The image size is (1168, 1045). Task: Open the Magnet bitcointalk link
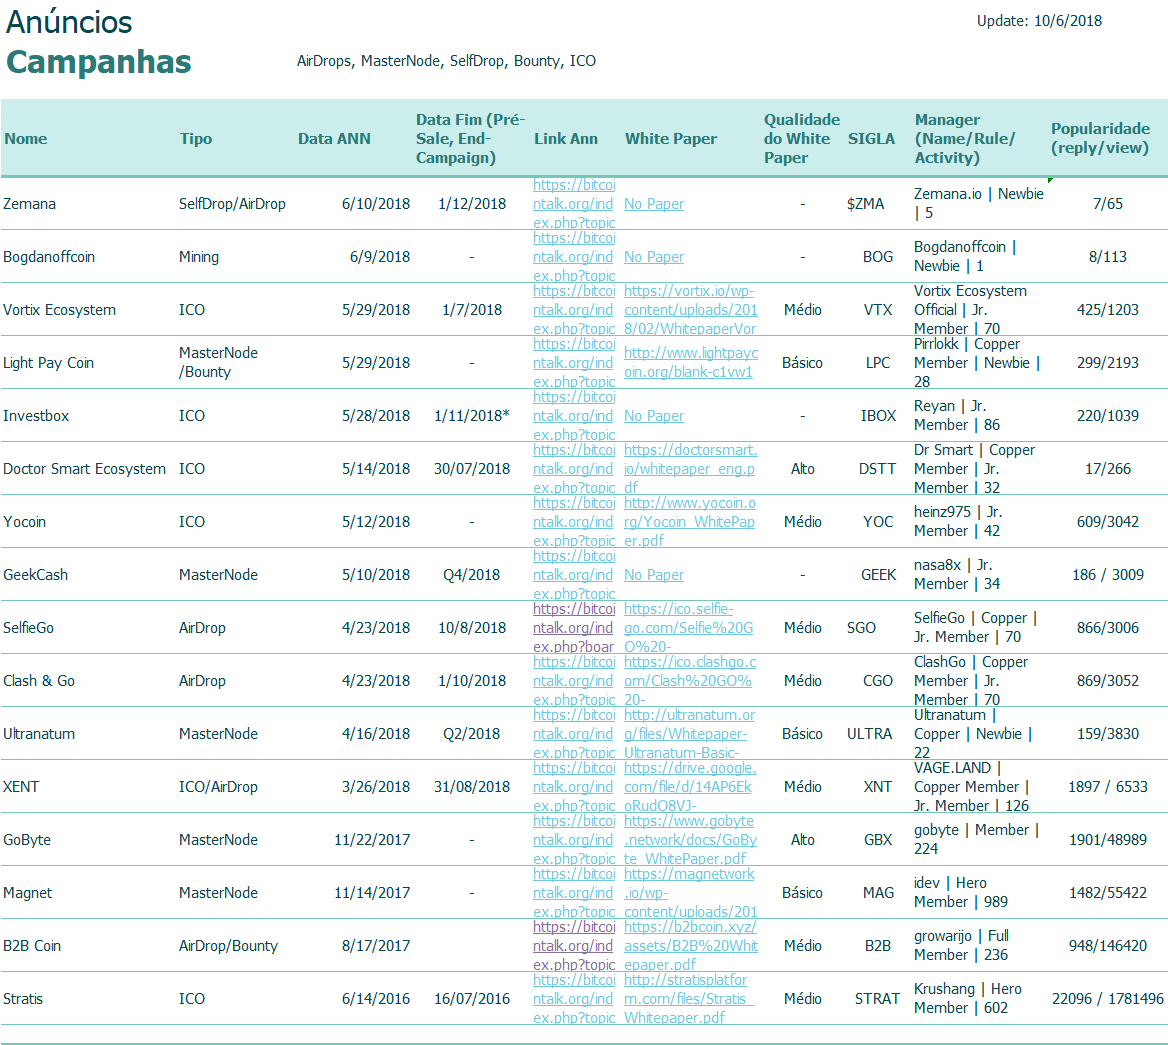[574, 892]
